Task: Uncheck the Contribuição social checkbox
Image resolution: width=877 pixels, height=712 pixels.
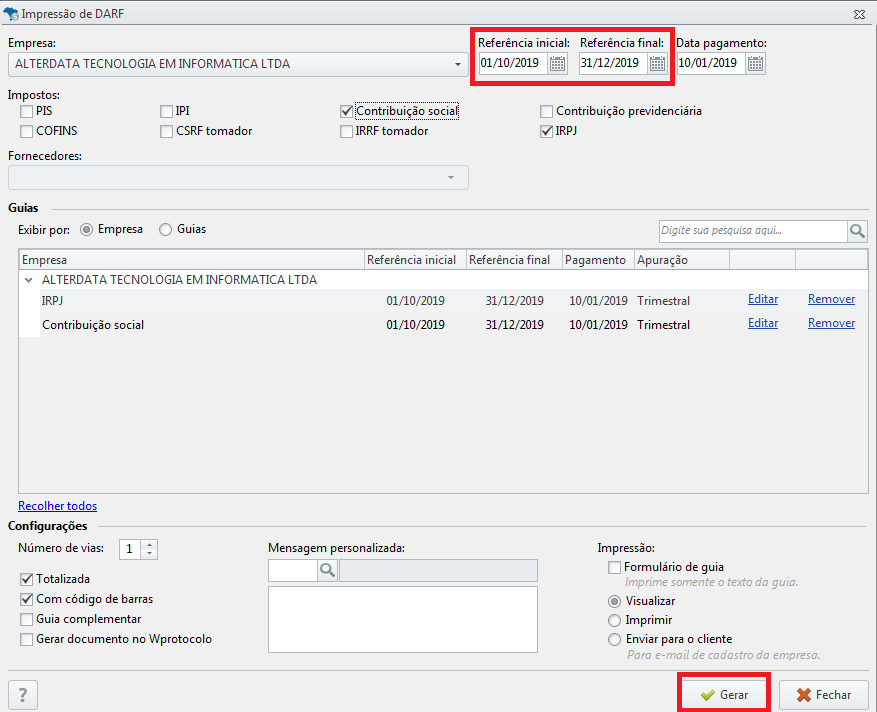Action: (347, 111)
